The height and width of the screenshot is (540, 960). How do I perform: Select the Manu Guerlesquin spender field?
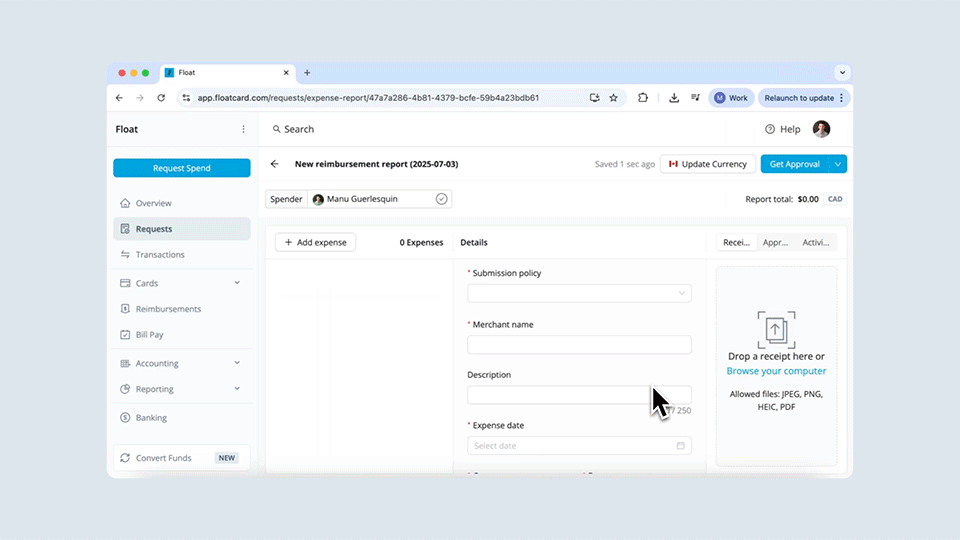coord(380,199)
